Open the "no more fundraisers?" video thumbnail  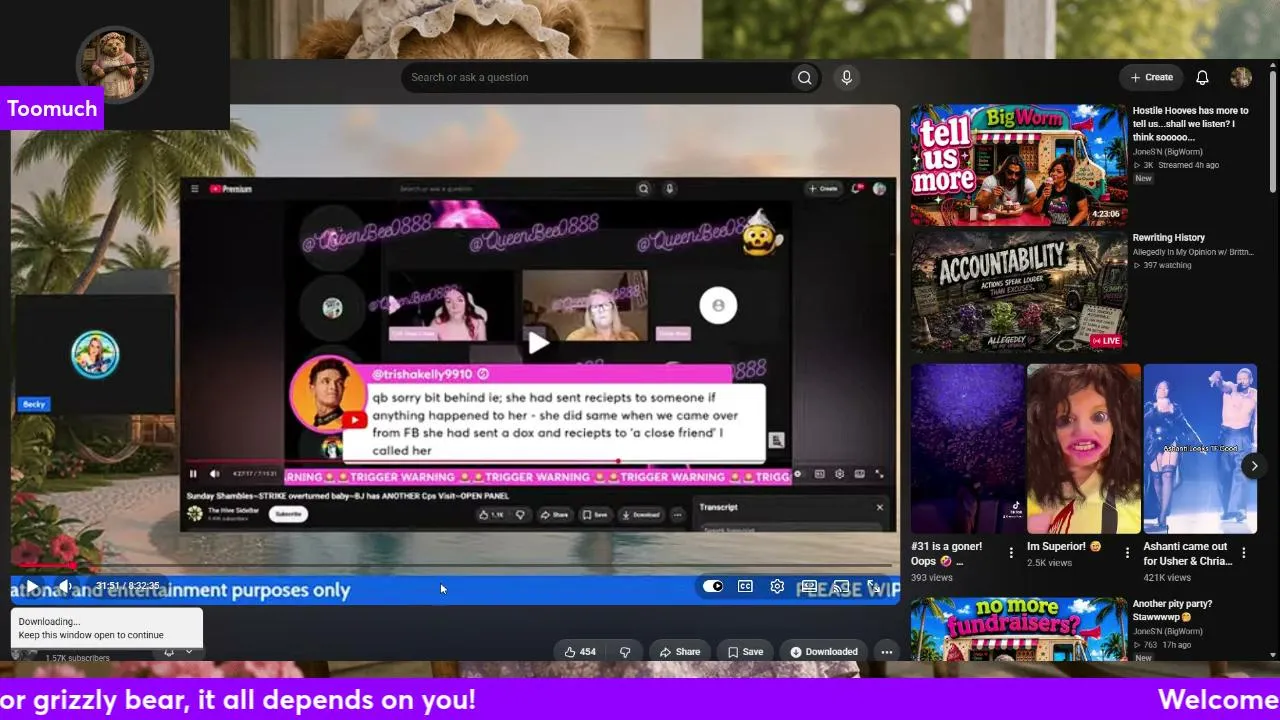(1018, 631)
